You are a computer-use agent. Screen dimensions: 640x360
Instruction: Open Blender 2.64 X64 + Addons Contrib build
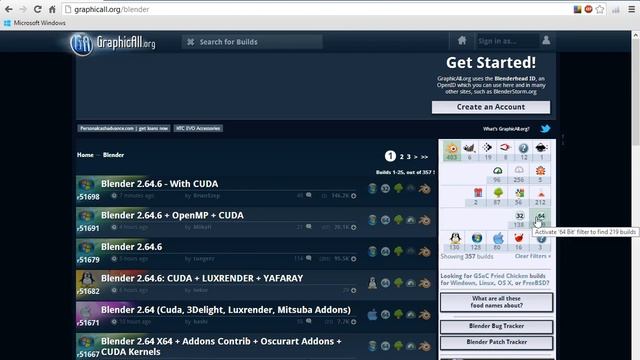222,347
